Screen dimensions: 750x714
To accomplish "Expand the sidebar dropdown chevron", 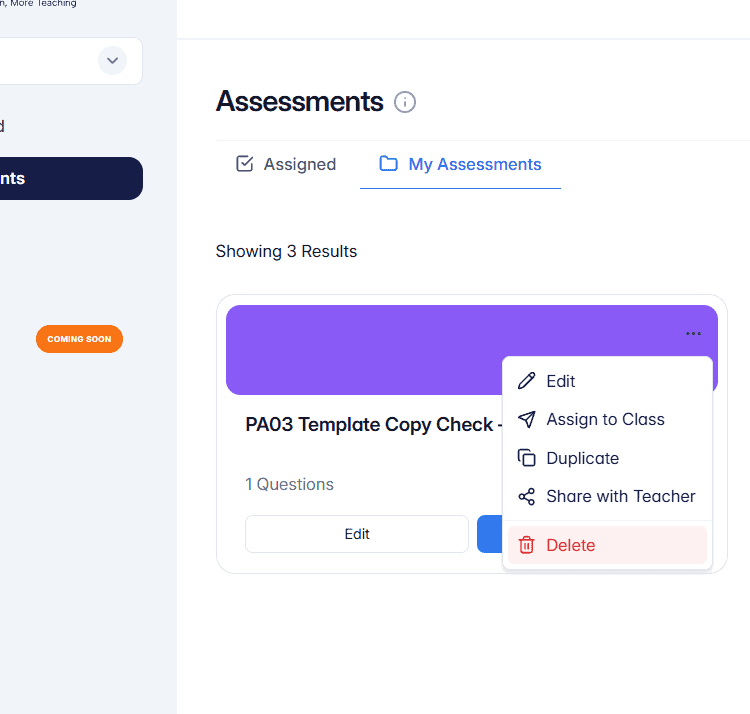I will (x=112, y=61).
